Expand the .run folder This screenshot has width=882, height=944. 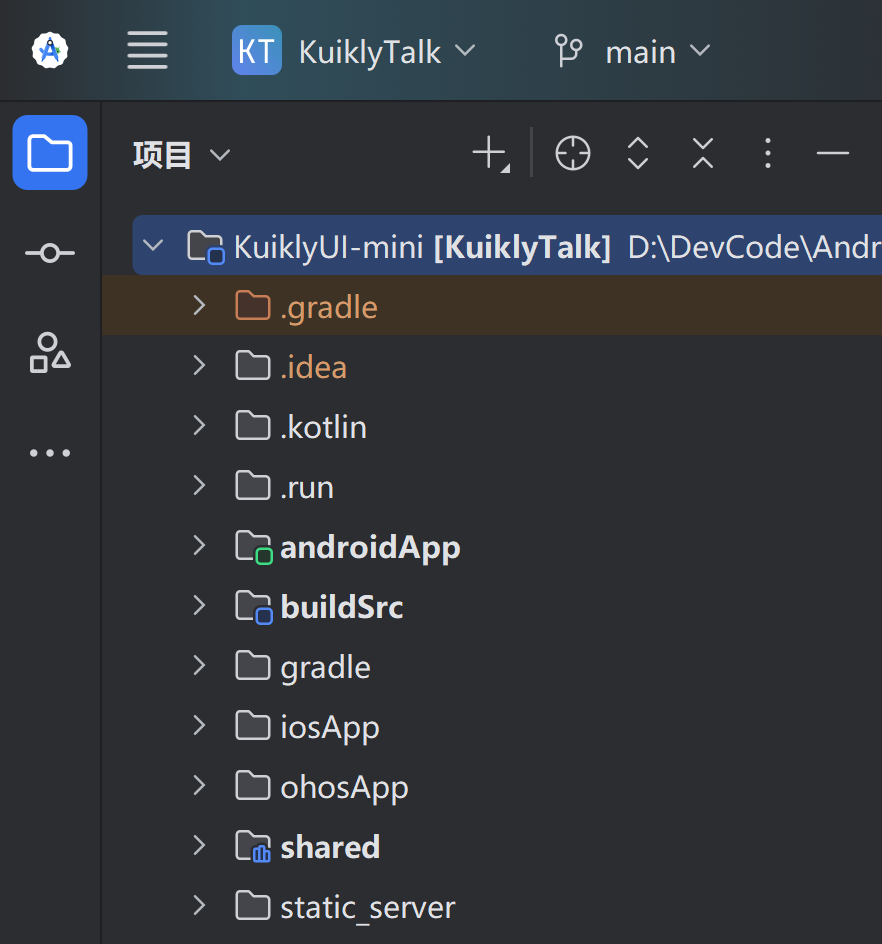pyautogui.click(x=199, y=485)
